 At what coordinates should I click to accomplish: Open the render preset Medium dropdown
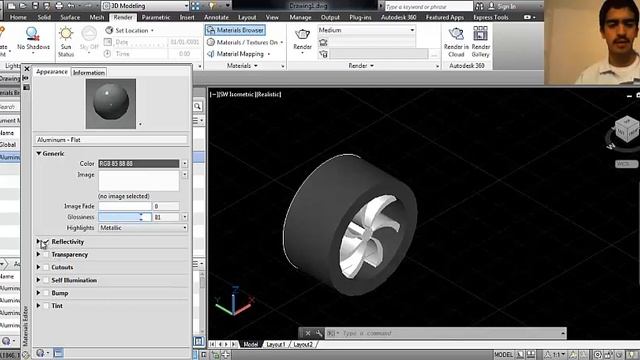point(367,30)
